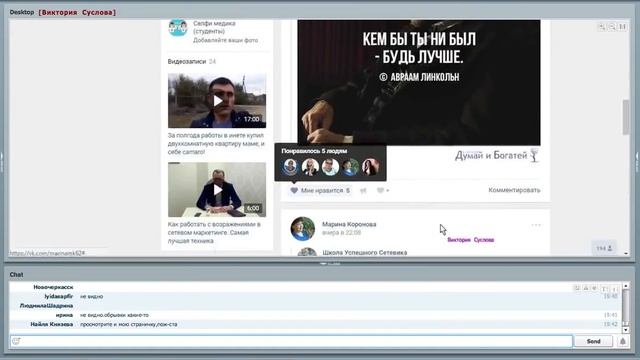Open Селфи медика group avatar
The image size is (640, 360).
tap(178, 28)
